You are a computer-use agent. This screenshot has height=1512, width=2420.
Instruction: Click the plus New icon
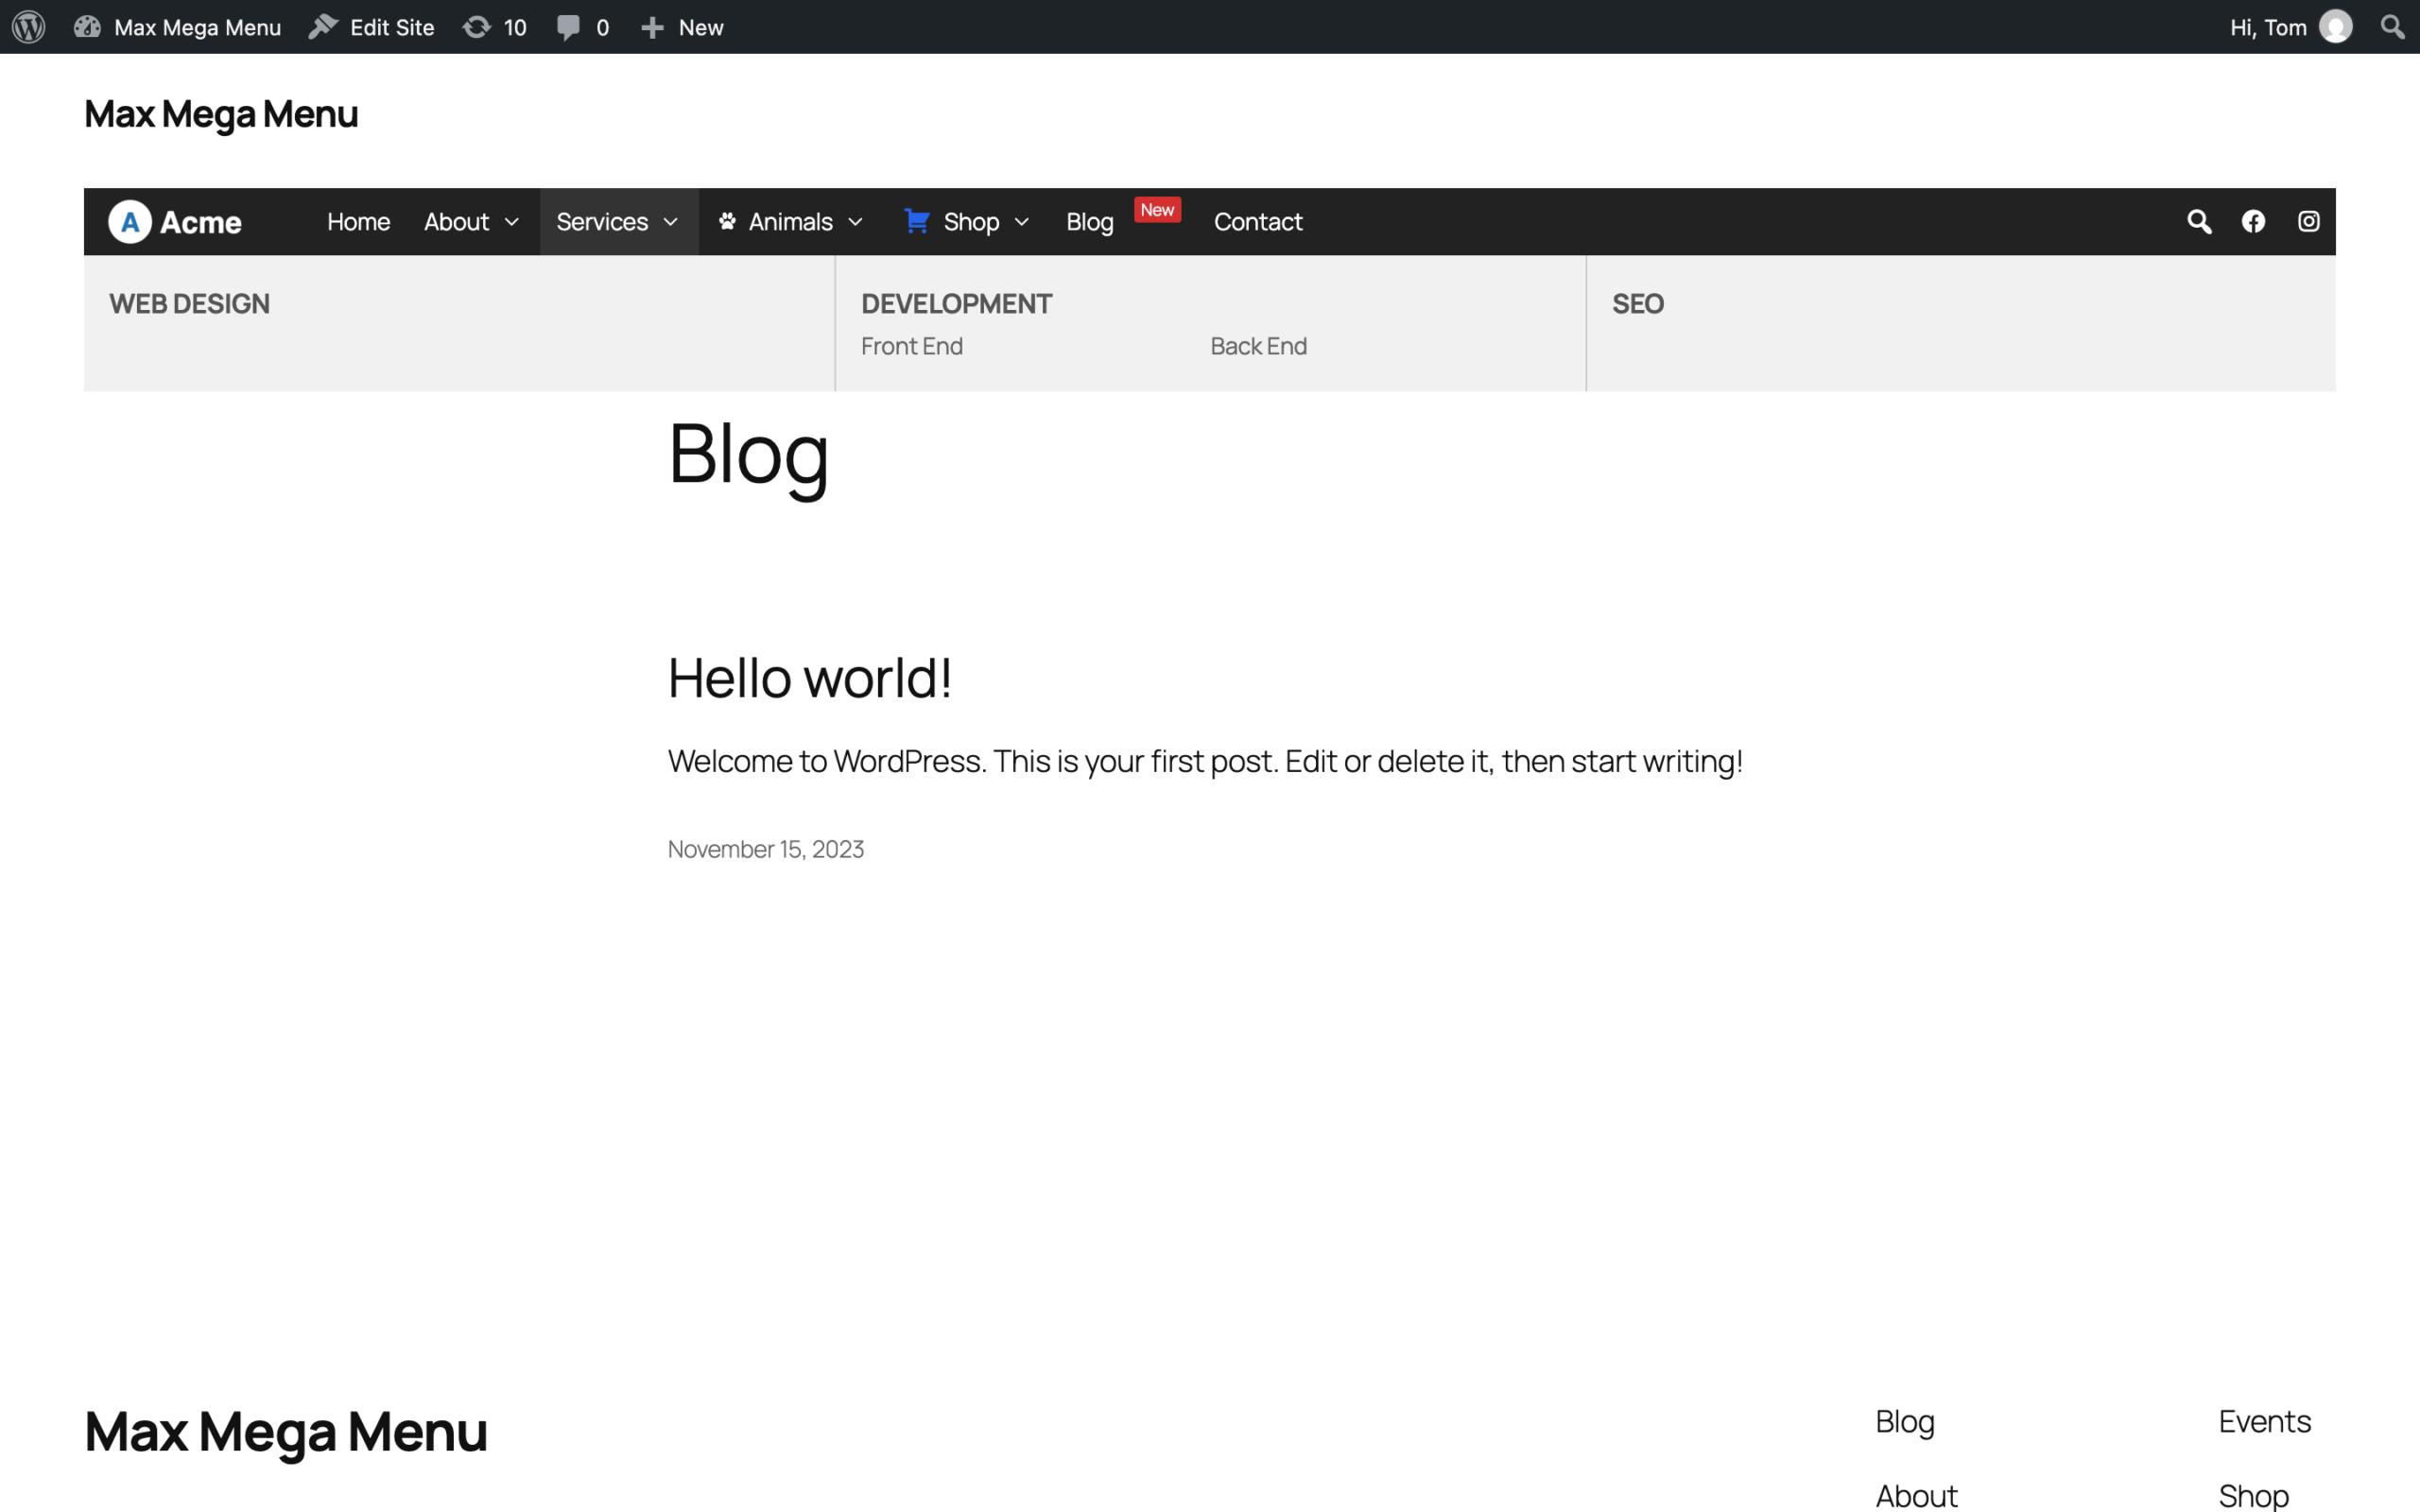coord(652,27)
